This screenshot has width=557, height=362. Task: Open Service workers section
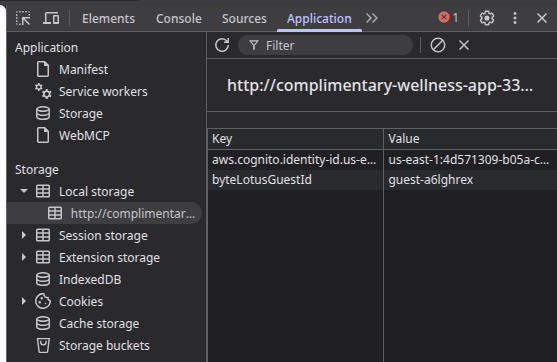coord(103,92)
